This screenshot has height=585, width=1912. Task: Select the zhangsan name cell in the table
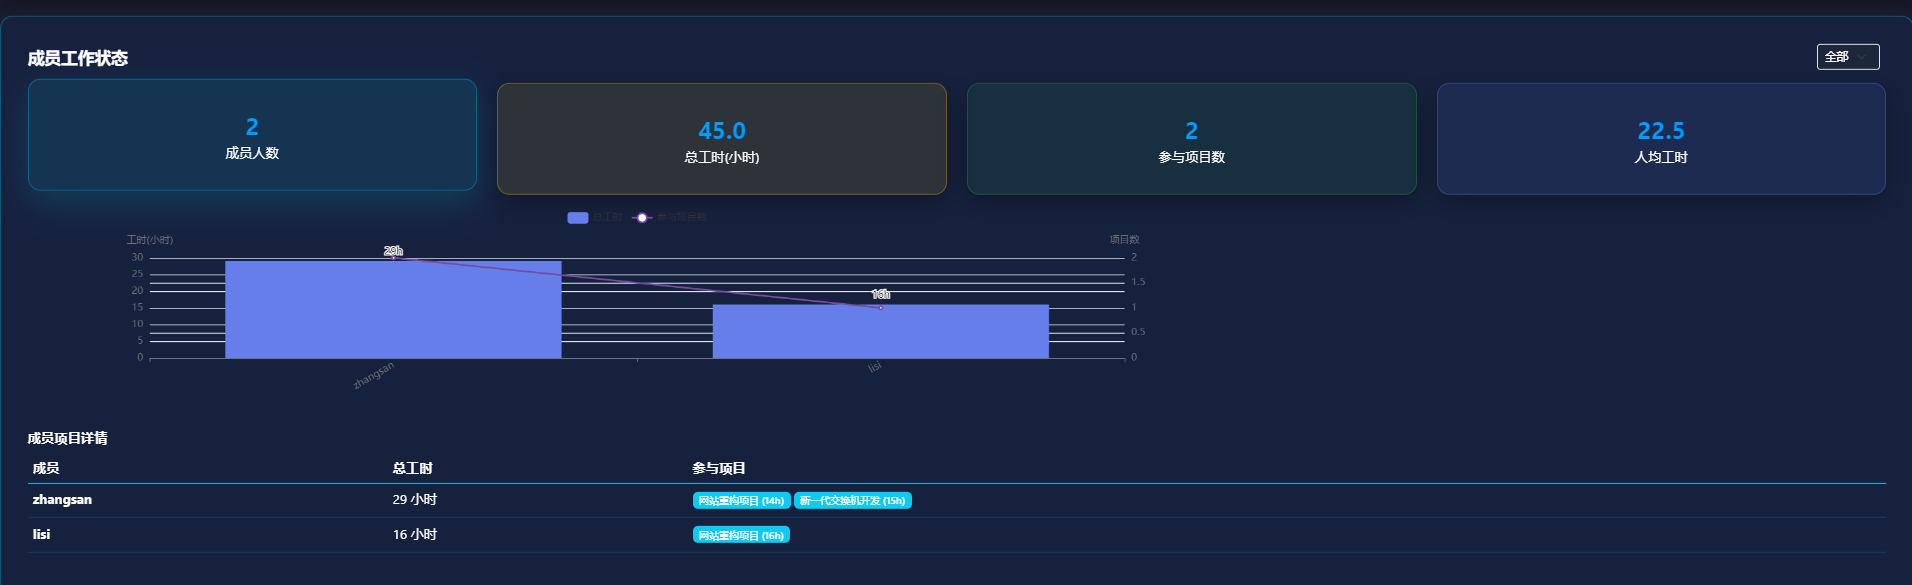[62, 500]
